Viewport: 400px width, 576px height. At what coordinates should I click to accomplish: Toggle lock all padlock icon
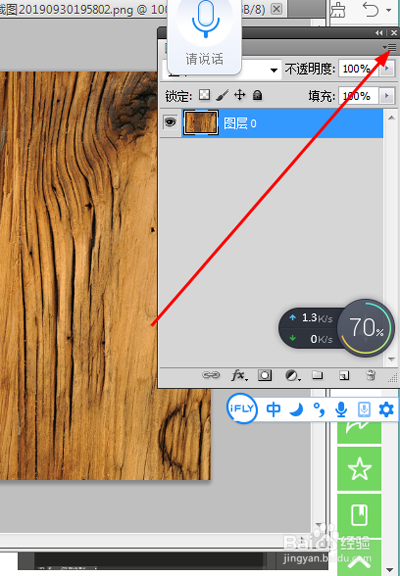(x=257, y=95)
